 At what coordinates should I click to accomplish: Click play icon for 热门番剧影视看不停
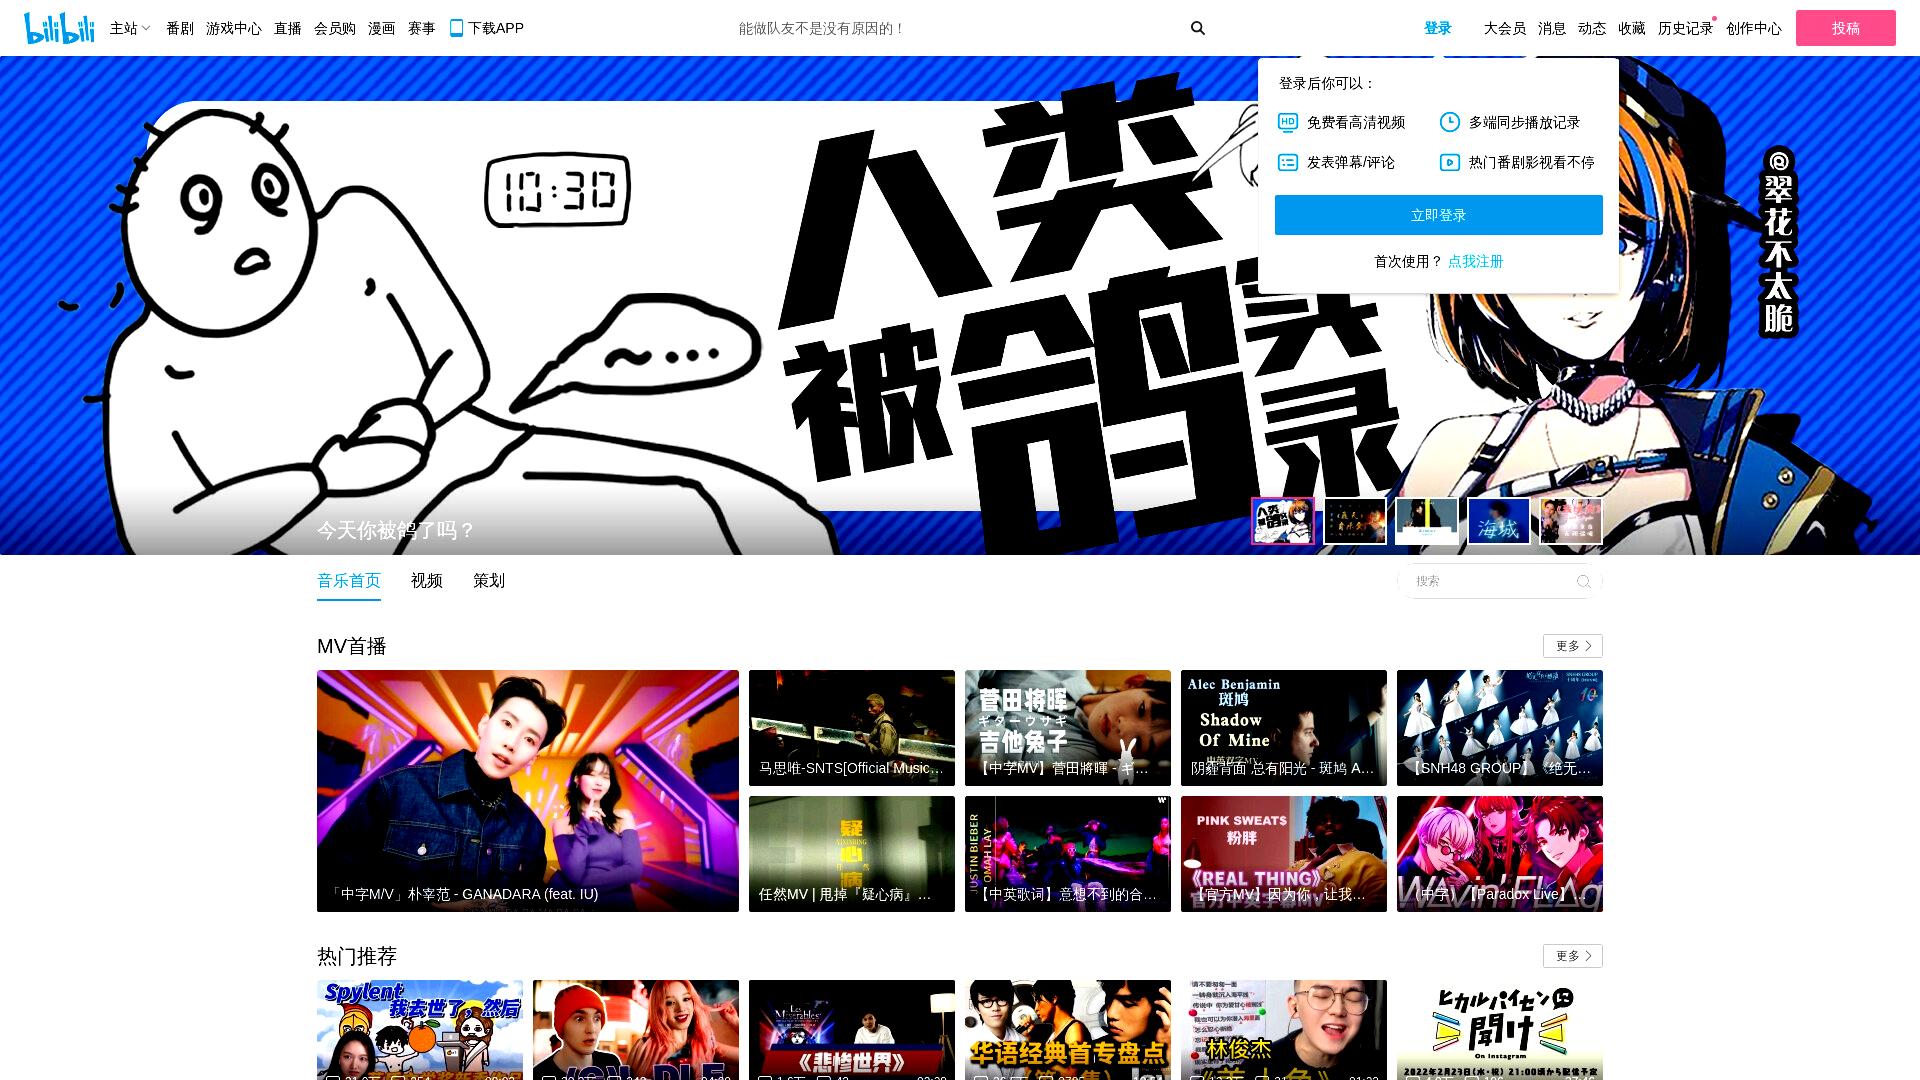1450,162
